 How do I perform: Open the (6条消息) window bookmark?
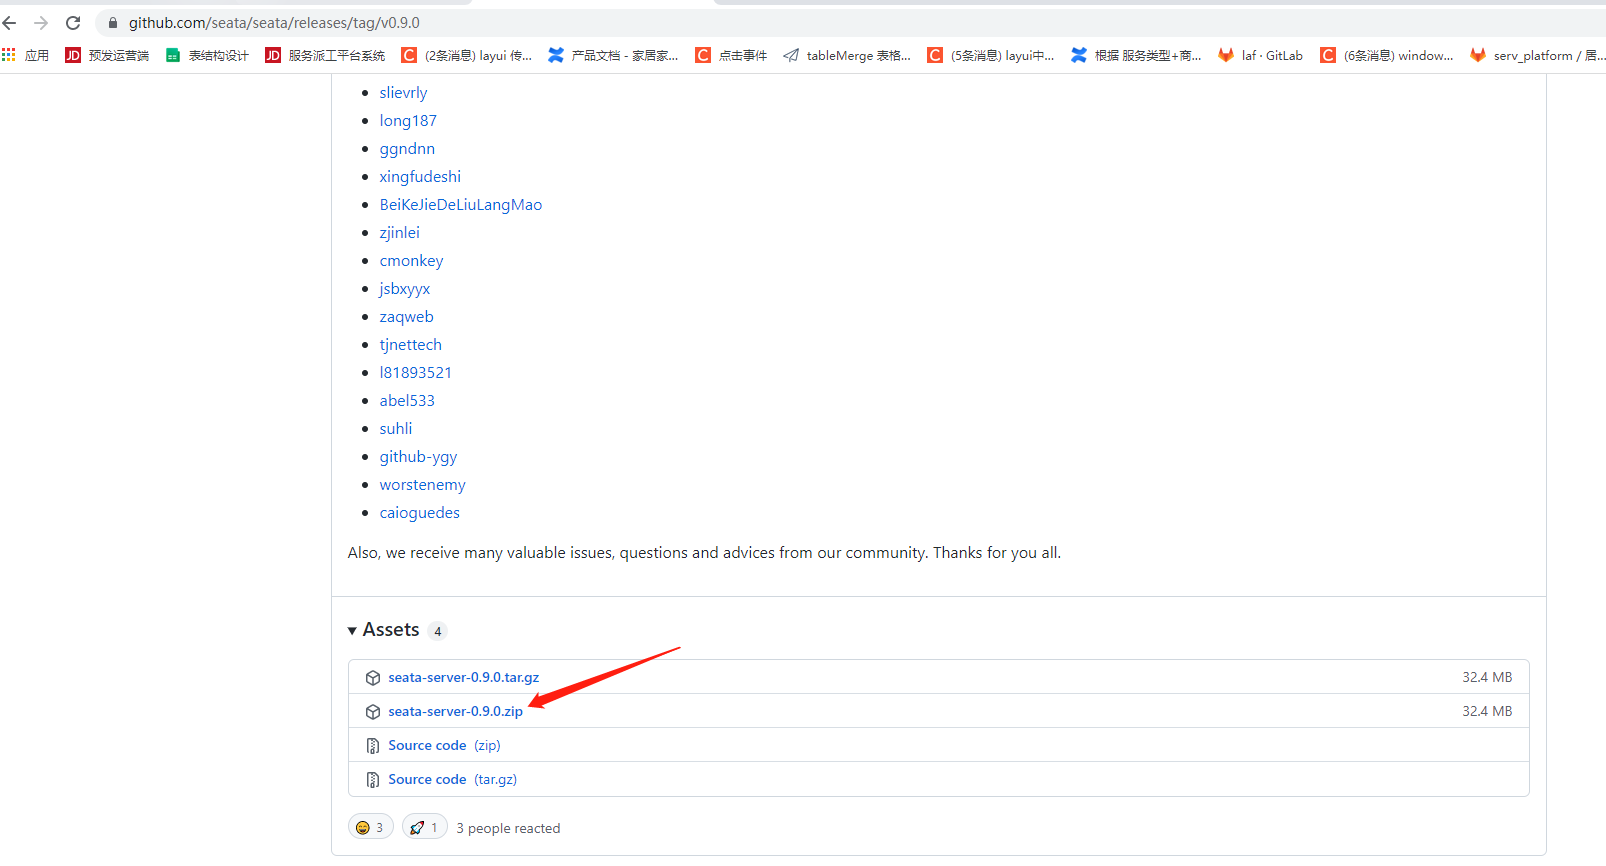pyautogui.click(x=1387, y=55)
